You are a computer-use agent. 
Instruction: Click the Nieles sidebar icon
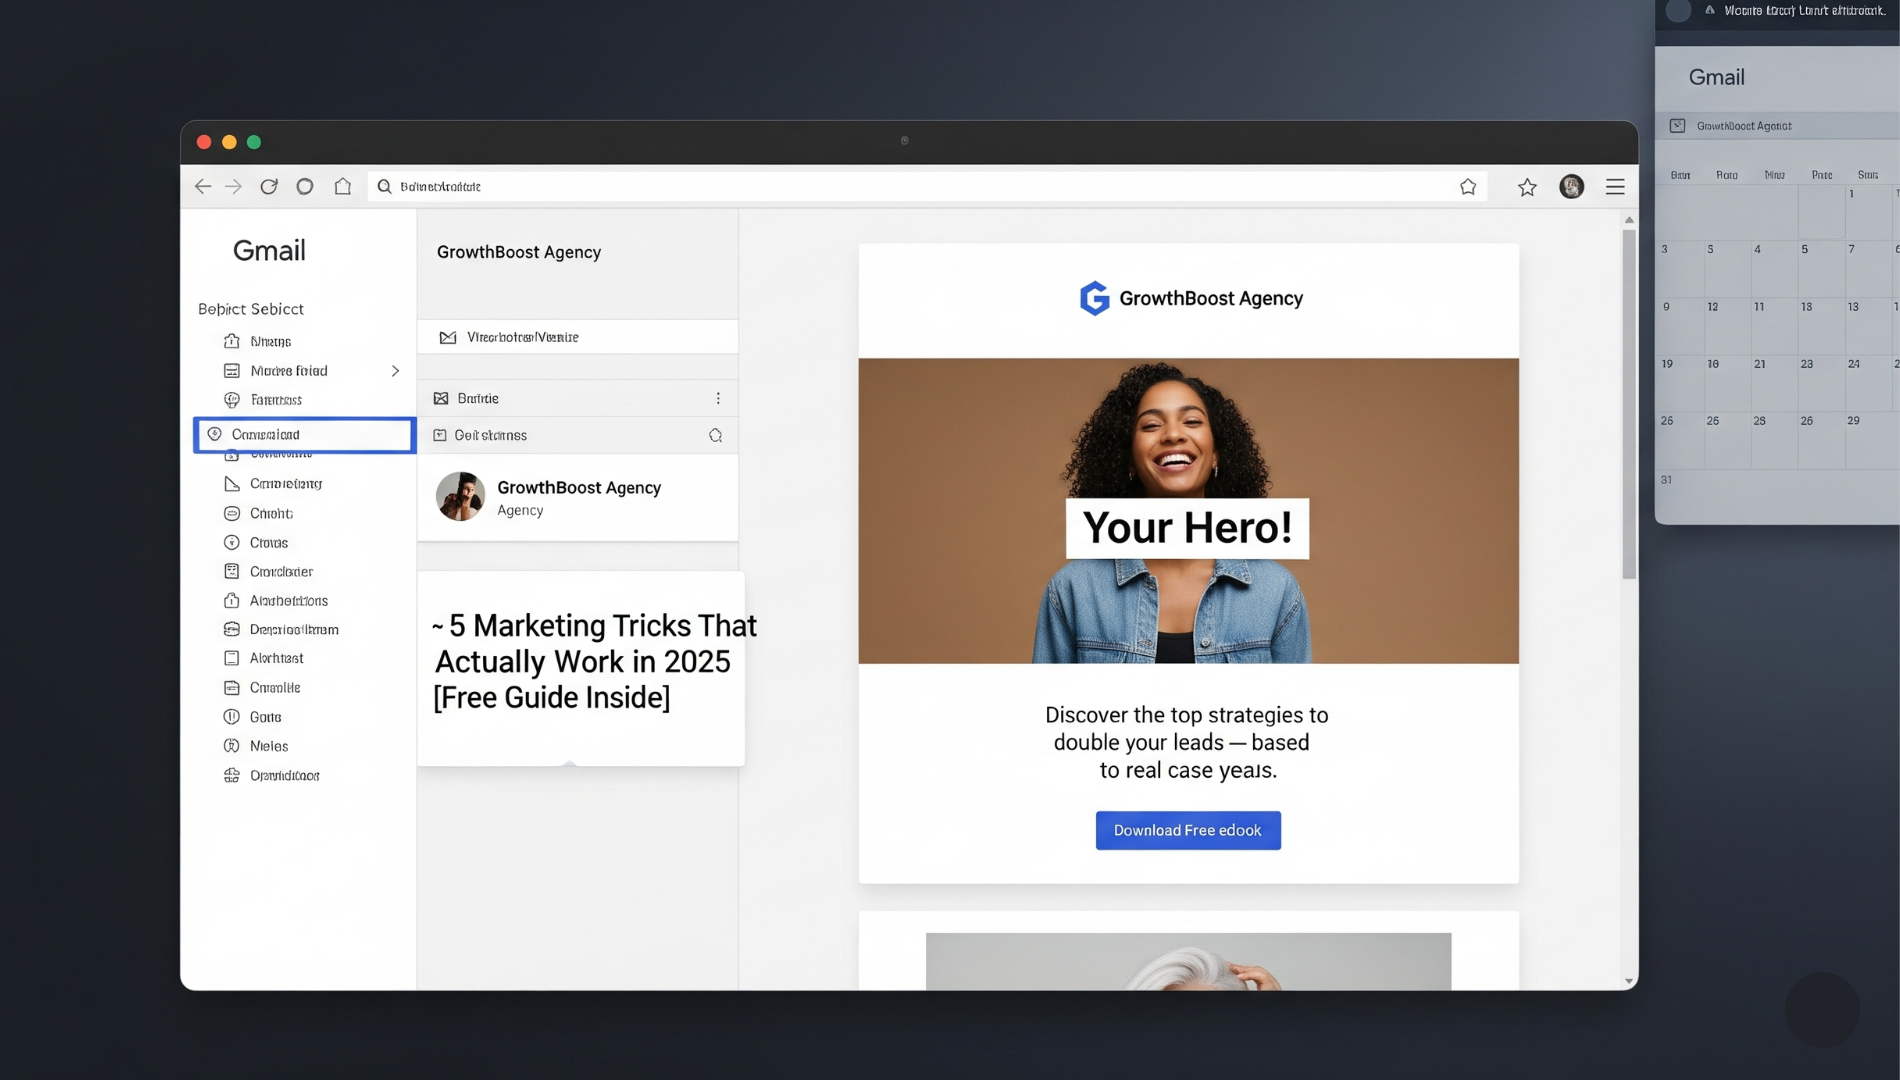pyautogui.click(x=232, y=746)
